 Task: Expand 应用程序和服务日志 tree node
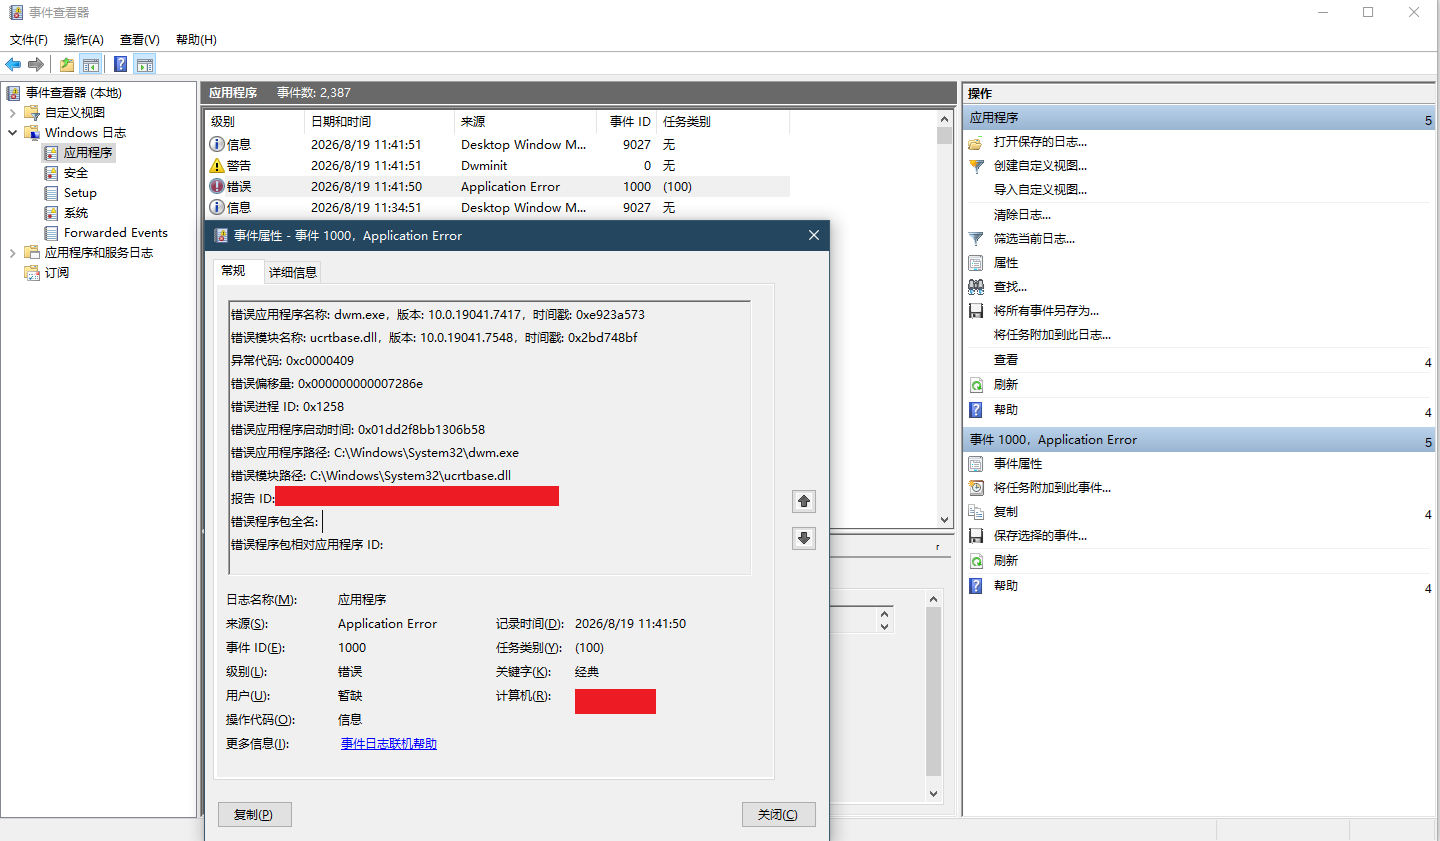click(x=12, y=253)
